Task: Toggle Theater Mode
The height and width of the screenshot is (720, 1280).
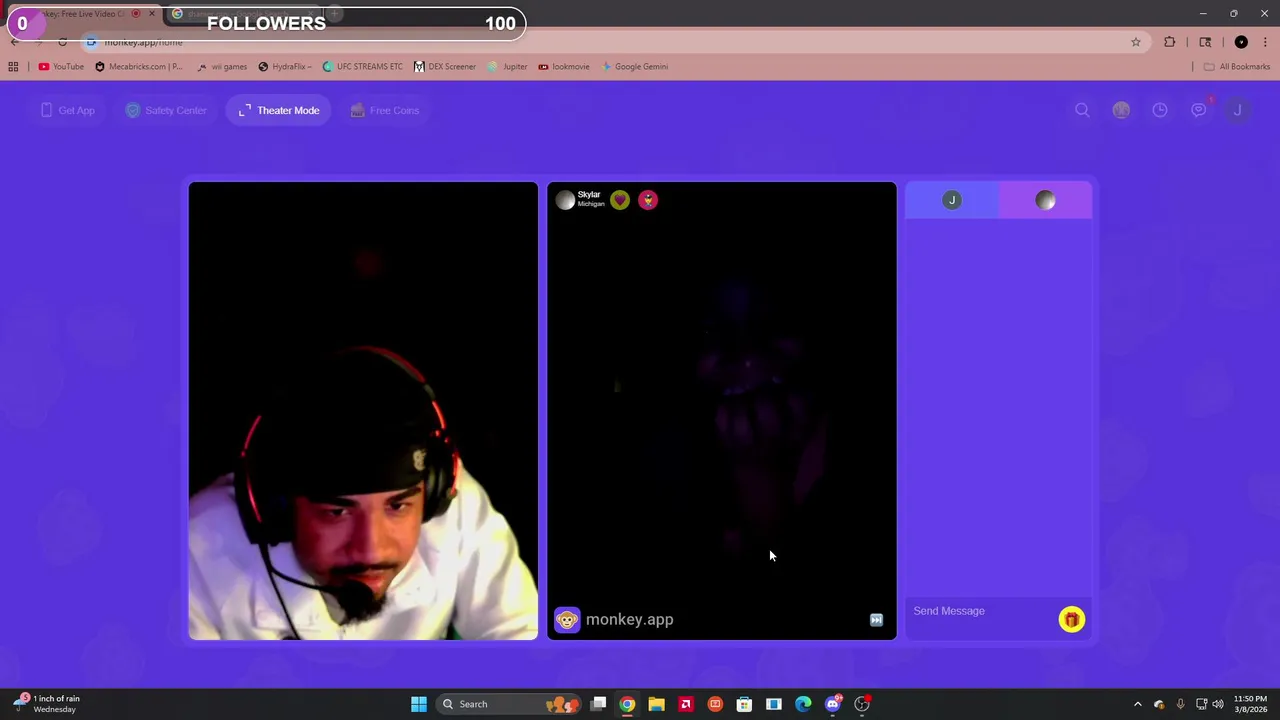Action: 279,110
